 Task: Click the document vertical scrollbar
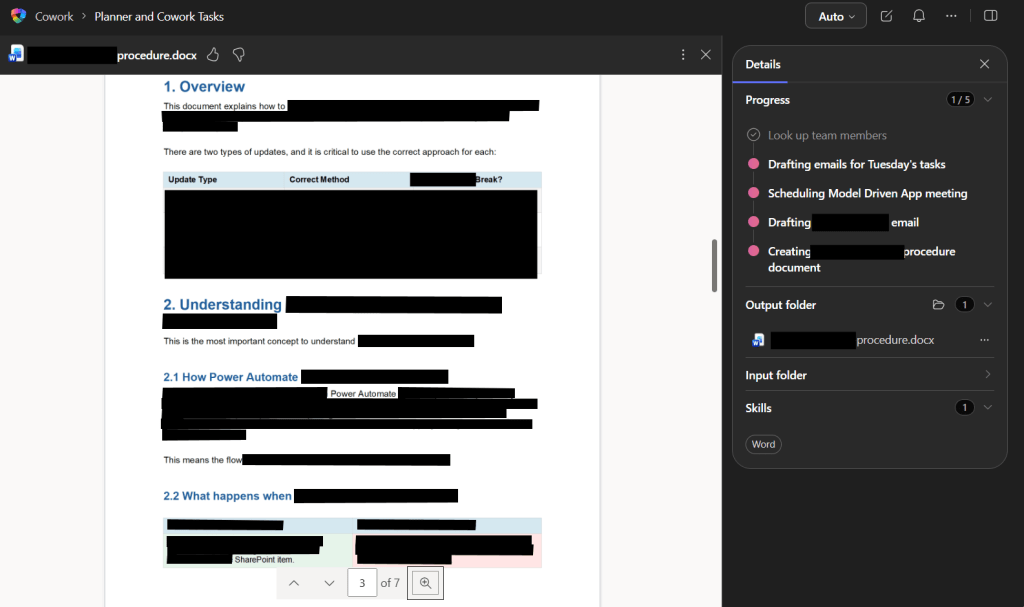click(713, 265)
